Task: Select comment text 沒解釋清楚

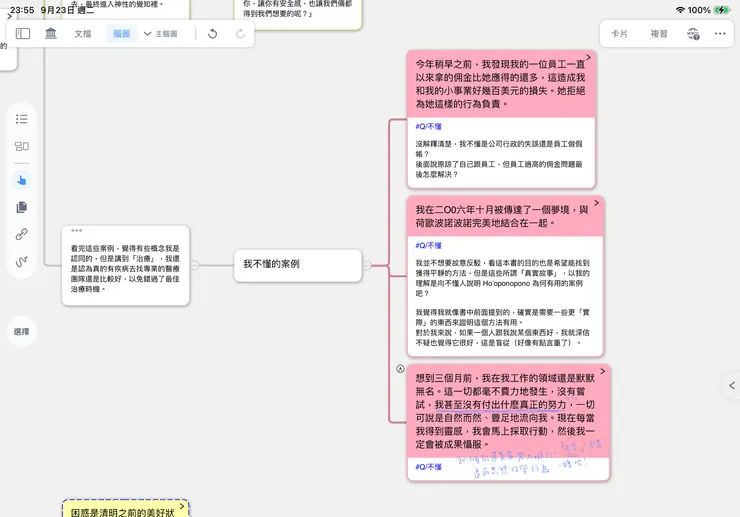Action: (x=499, y=159)
